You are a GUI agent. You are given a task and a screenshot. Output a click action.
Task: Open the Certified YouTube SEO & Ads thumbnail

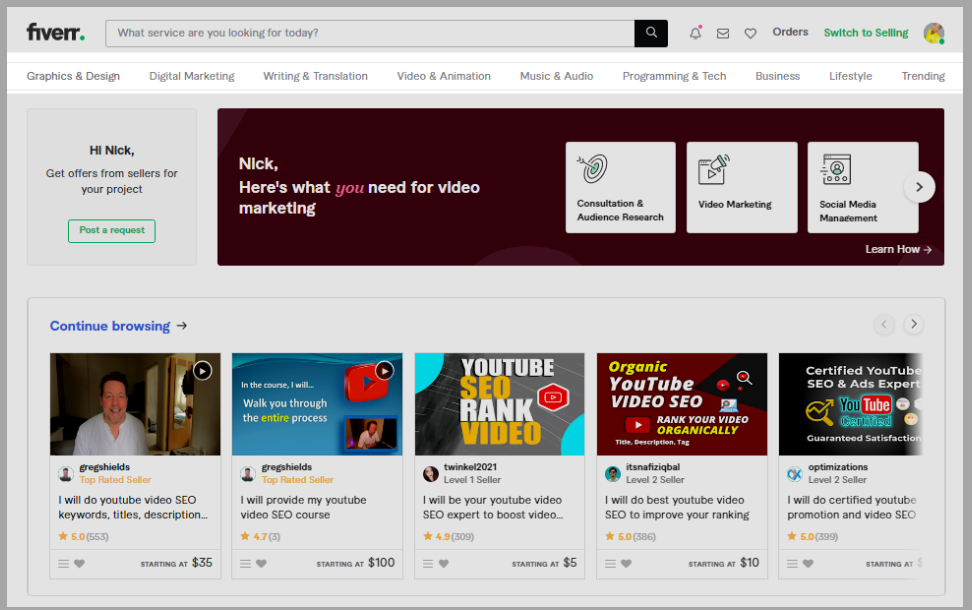pyautogui.click(x=850, y=404)
